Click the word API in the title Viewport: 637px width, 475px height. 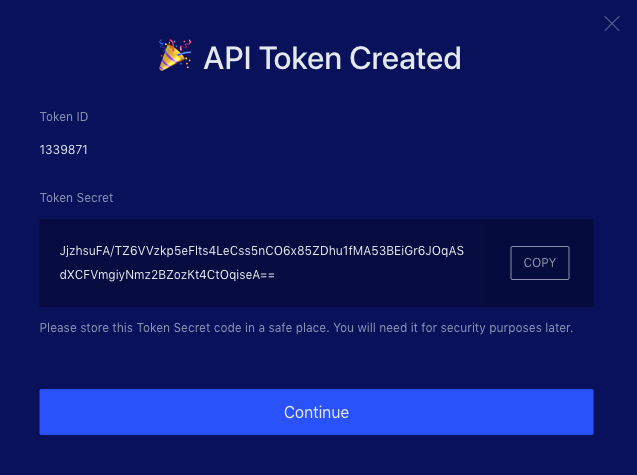[x=227, y=58]
